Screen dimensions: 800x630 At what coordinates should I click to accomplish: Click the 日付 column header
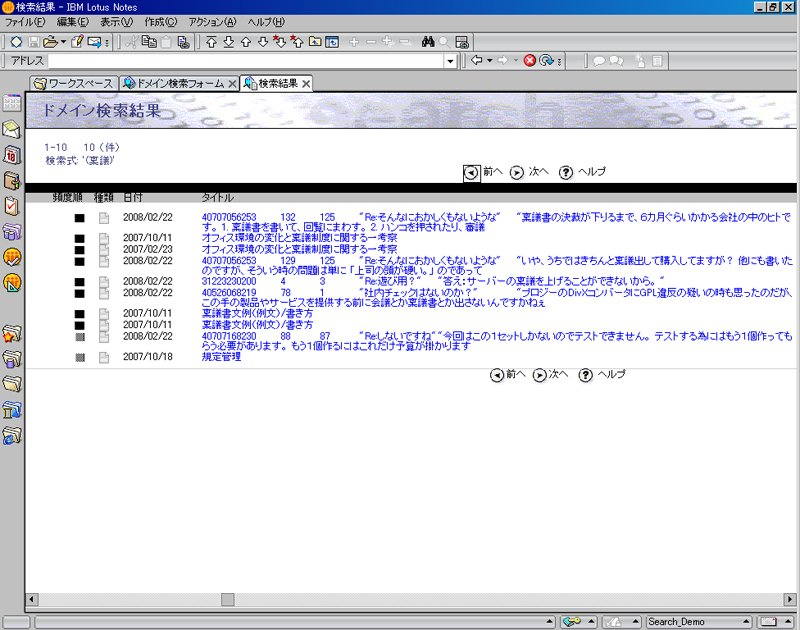tap(133, 197)
